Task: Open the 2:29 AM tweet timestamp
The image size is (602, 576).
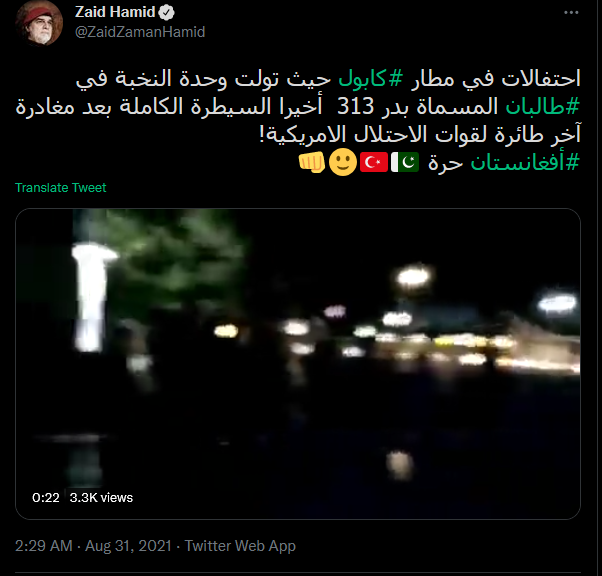Action: tap(44, 546)
